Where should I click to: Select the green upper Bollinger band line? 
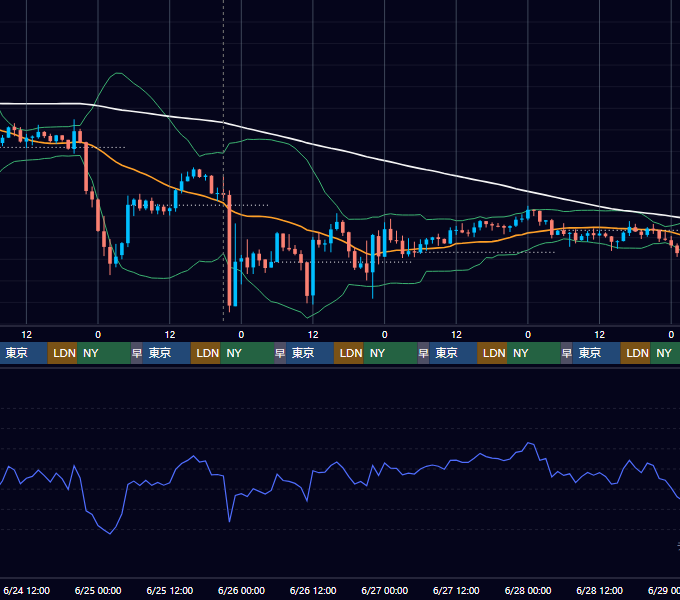[260, 140]
